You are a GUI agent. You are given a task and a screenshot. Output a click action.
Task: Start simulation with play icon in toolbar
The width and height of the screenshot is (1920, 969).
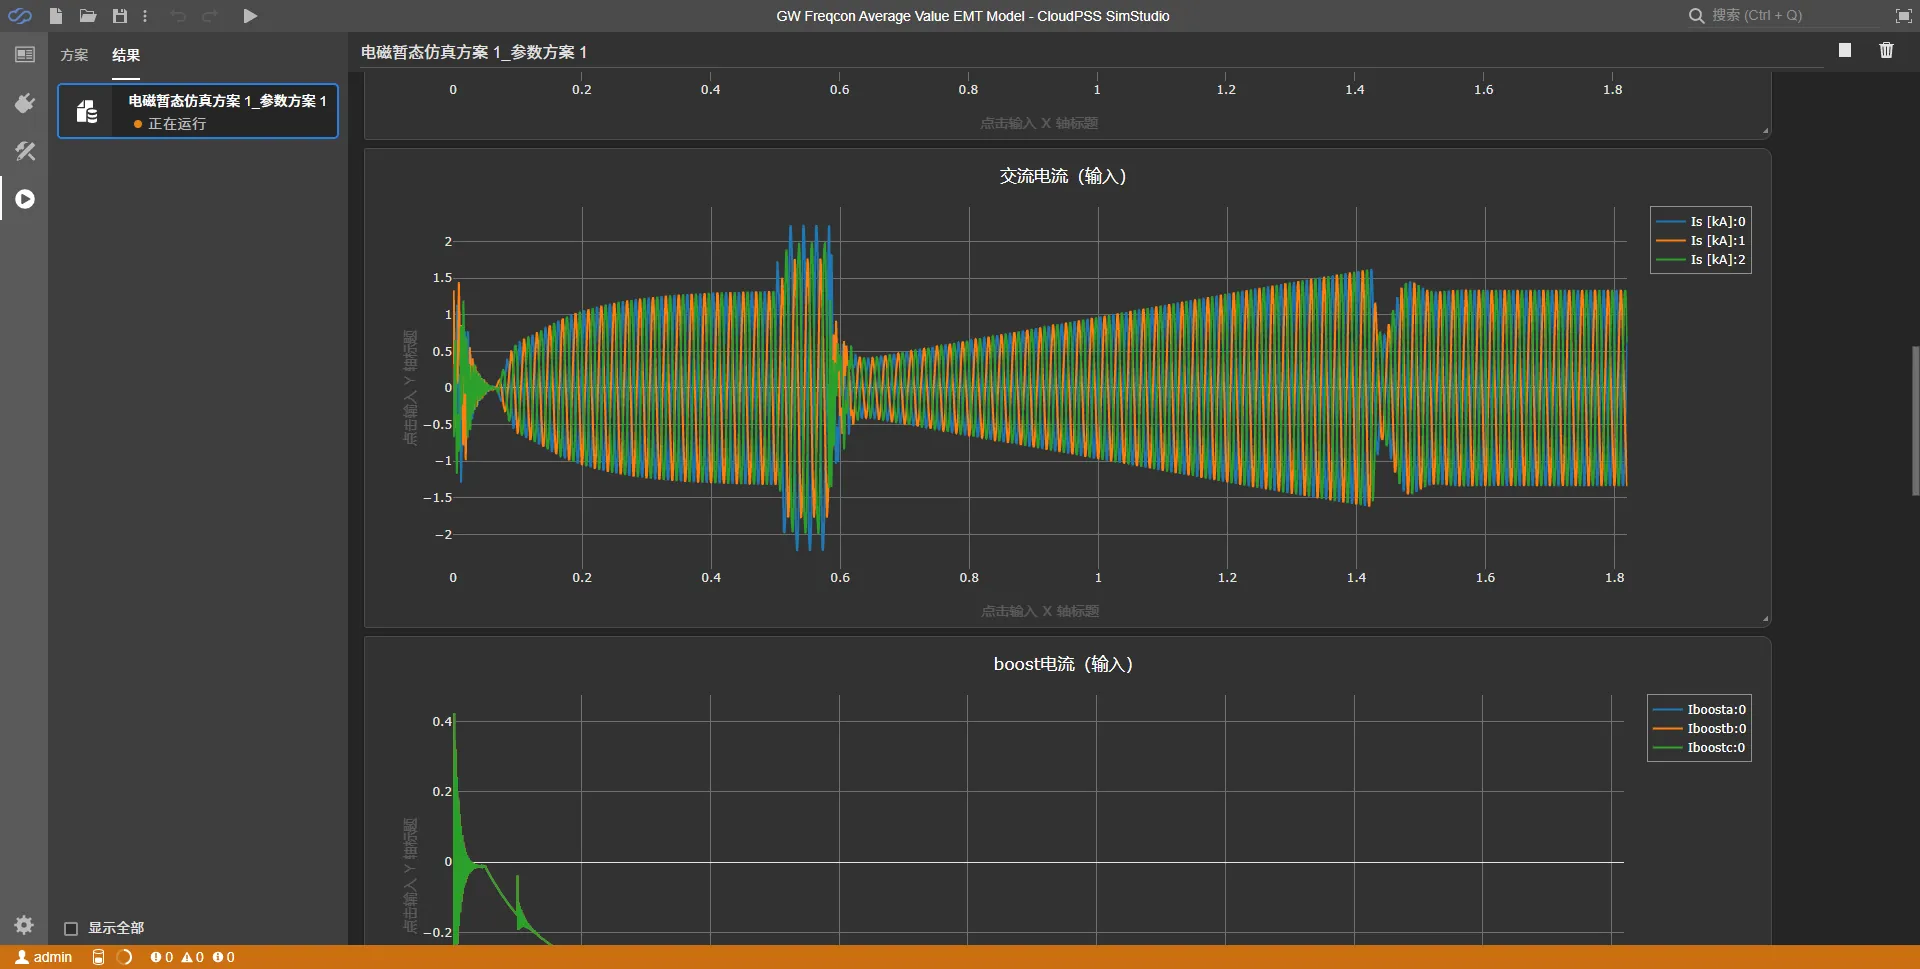click(250, 16)
